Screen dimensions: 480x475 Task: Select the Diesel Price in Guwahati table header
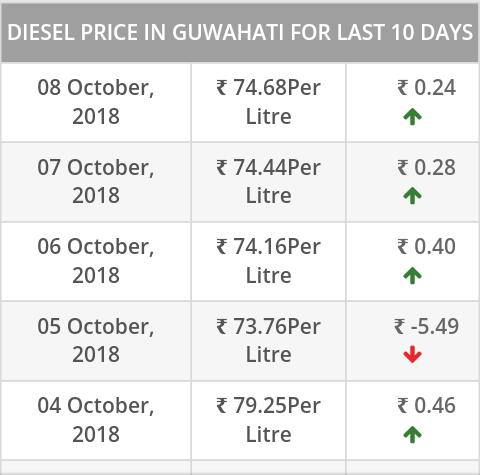tap(240, 33)
